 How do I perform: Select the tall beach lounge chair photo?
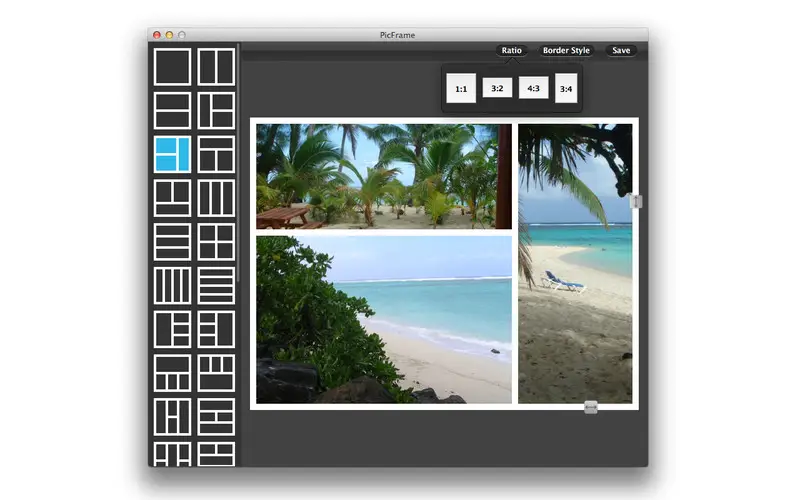pyautogui.click(x=575, y=264)
